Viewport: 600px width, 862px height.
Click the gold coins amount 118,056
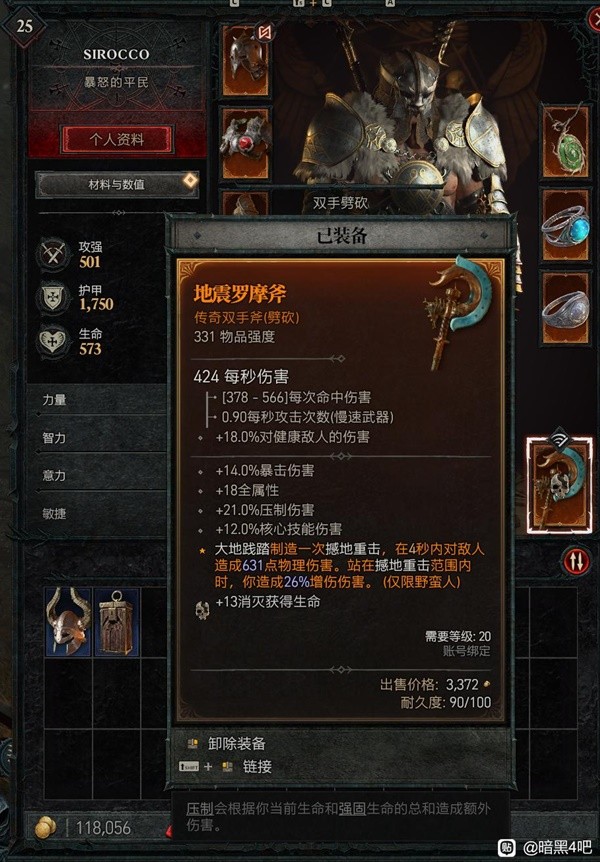(103, 827)
